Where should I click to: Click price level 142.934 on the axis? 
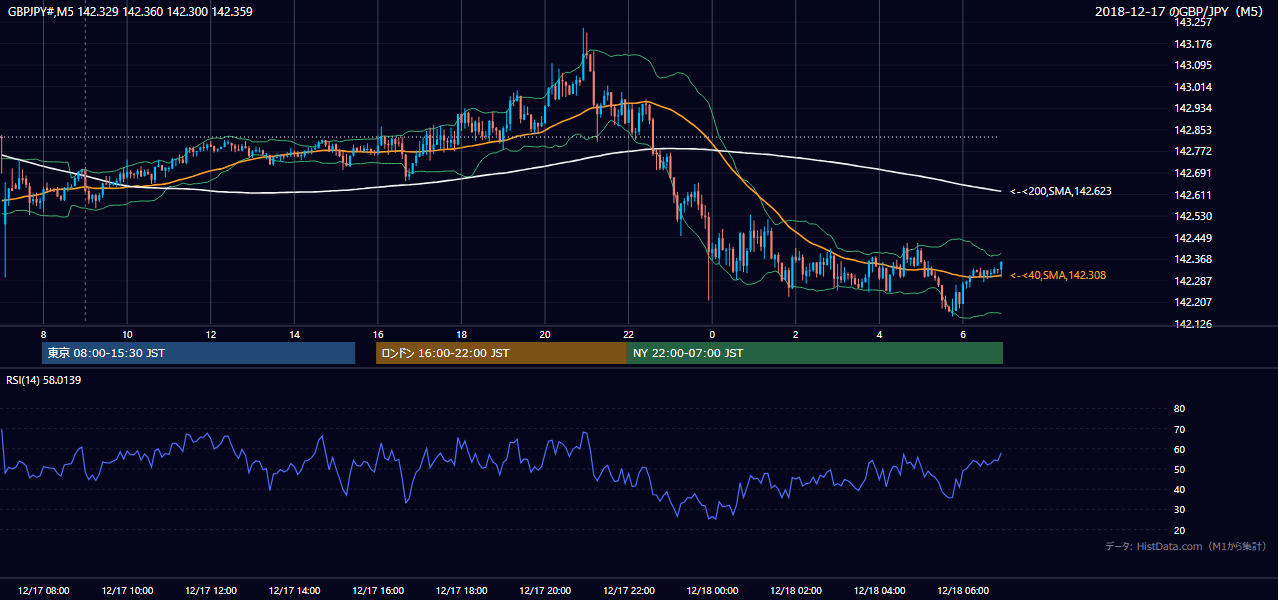[x=1193, y=108]
